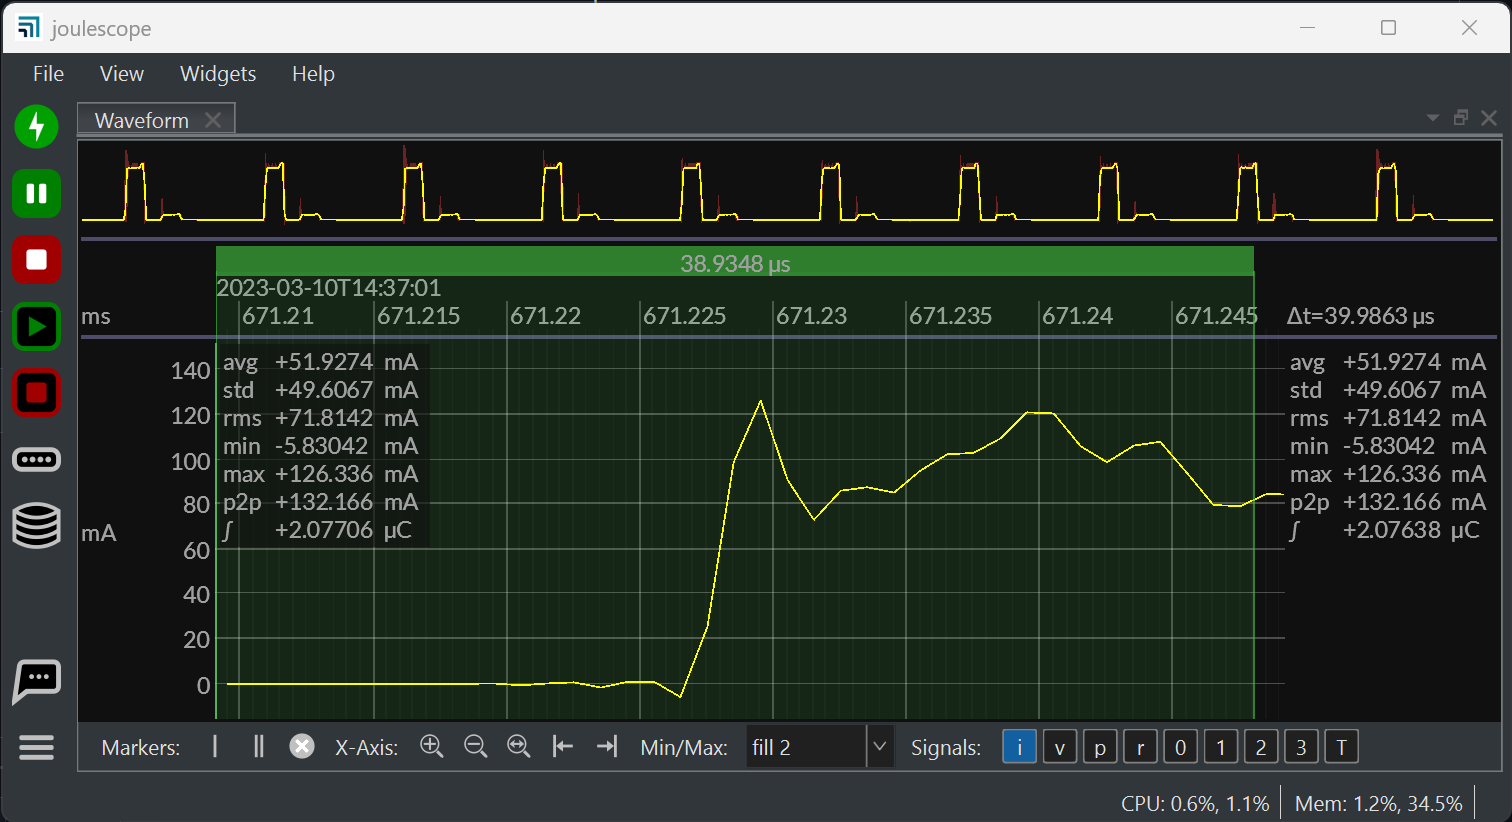
Task: Open the sidebar hamburger menu
Action: (37, 747)
